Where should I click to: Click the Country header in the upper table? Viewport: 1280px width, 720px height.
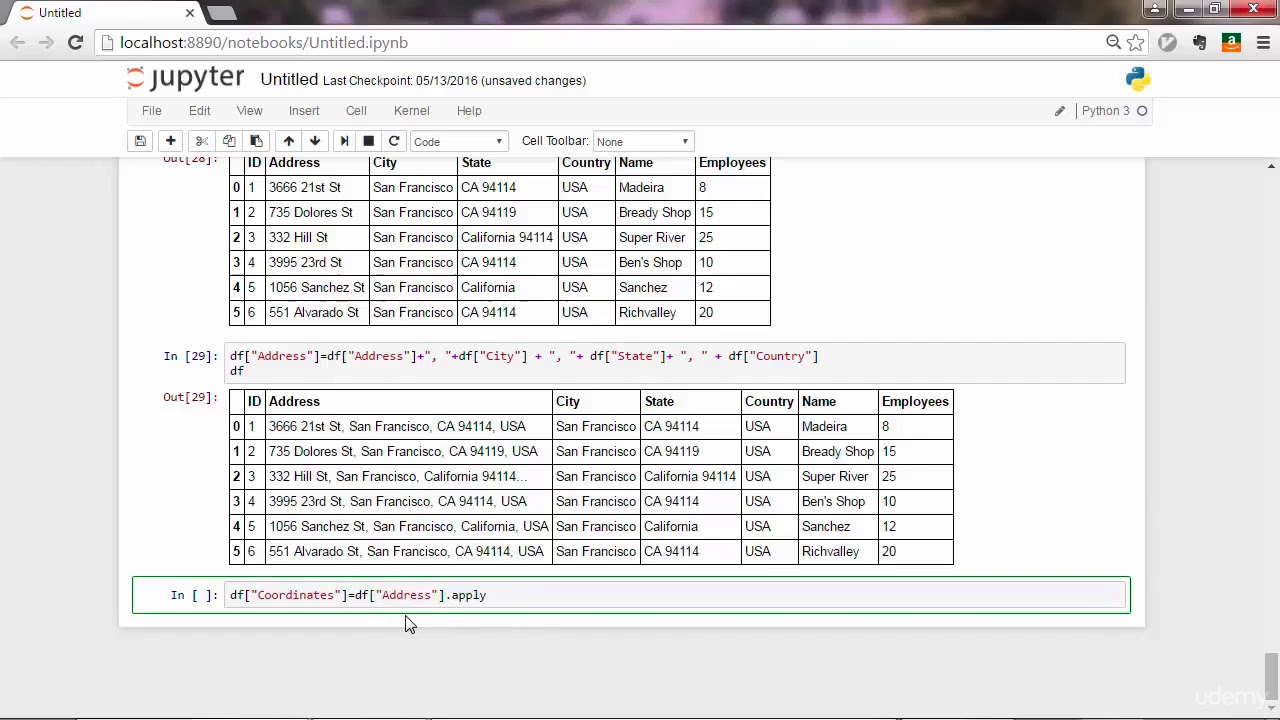coord(586,162)
